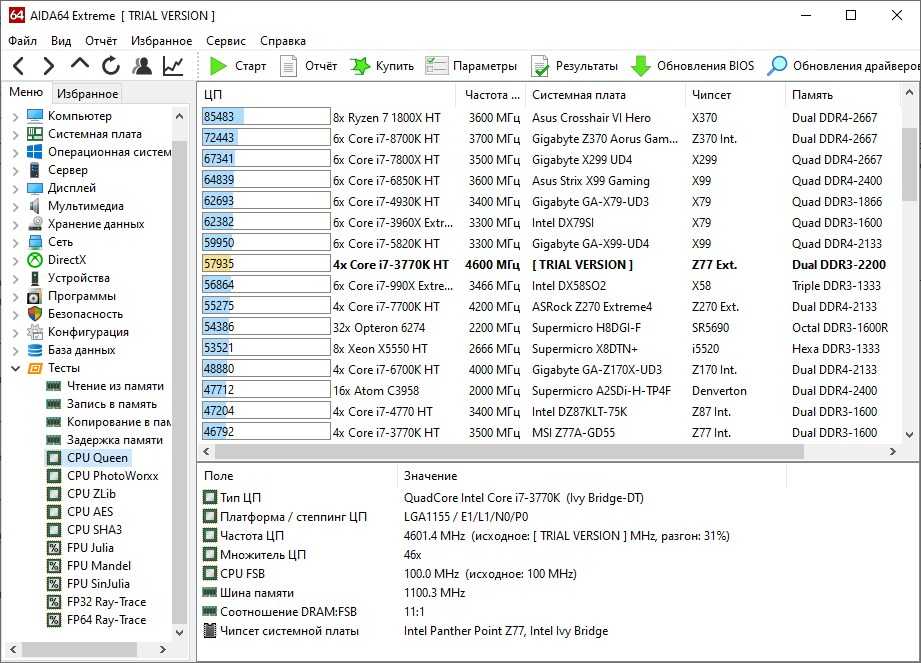Sort by the Чипсет column header
The width and height of the screenshot is (921, 663).
711,95
